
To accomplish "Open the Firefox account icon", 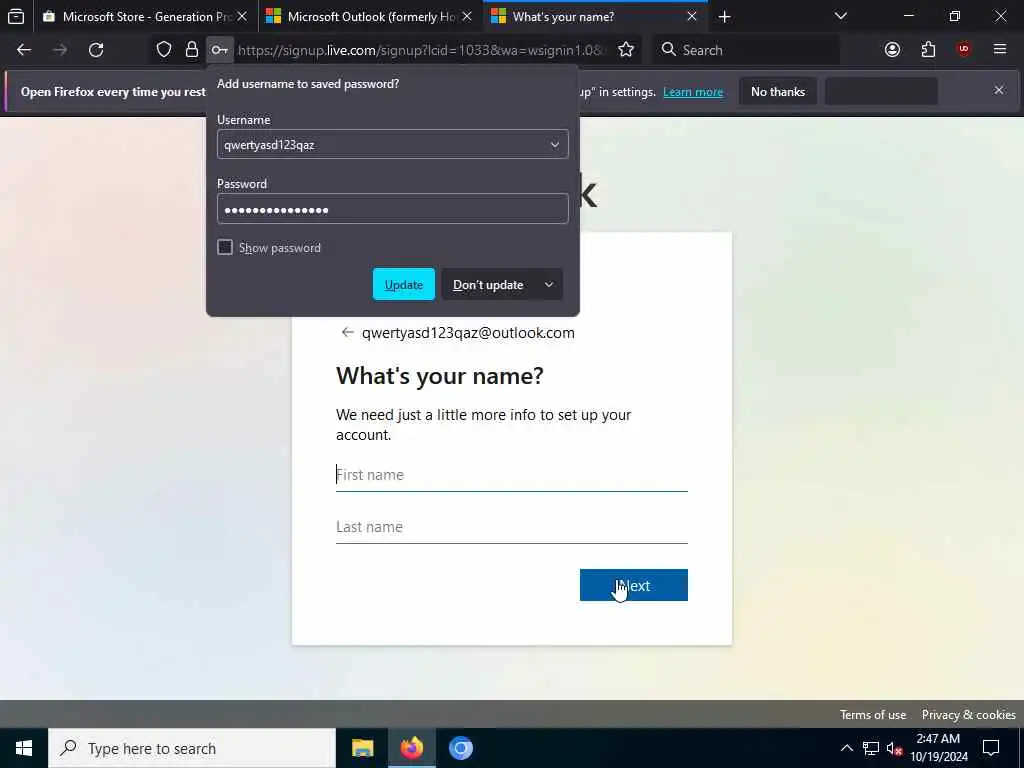I will coord(892,50).
